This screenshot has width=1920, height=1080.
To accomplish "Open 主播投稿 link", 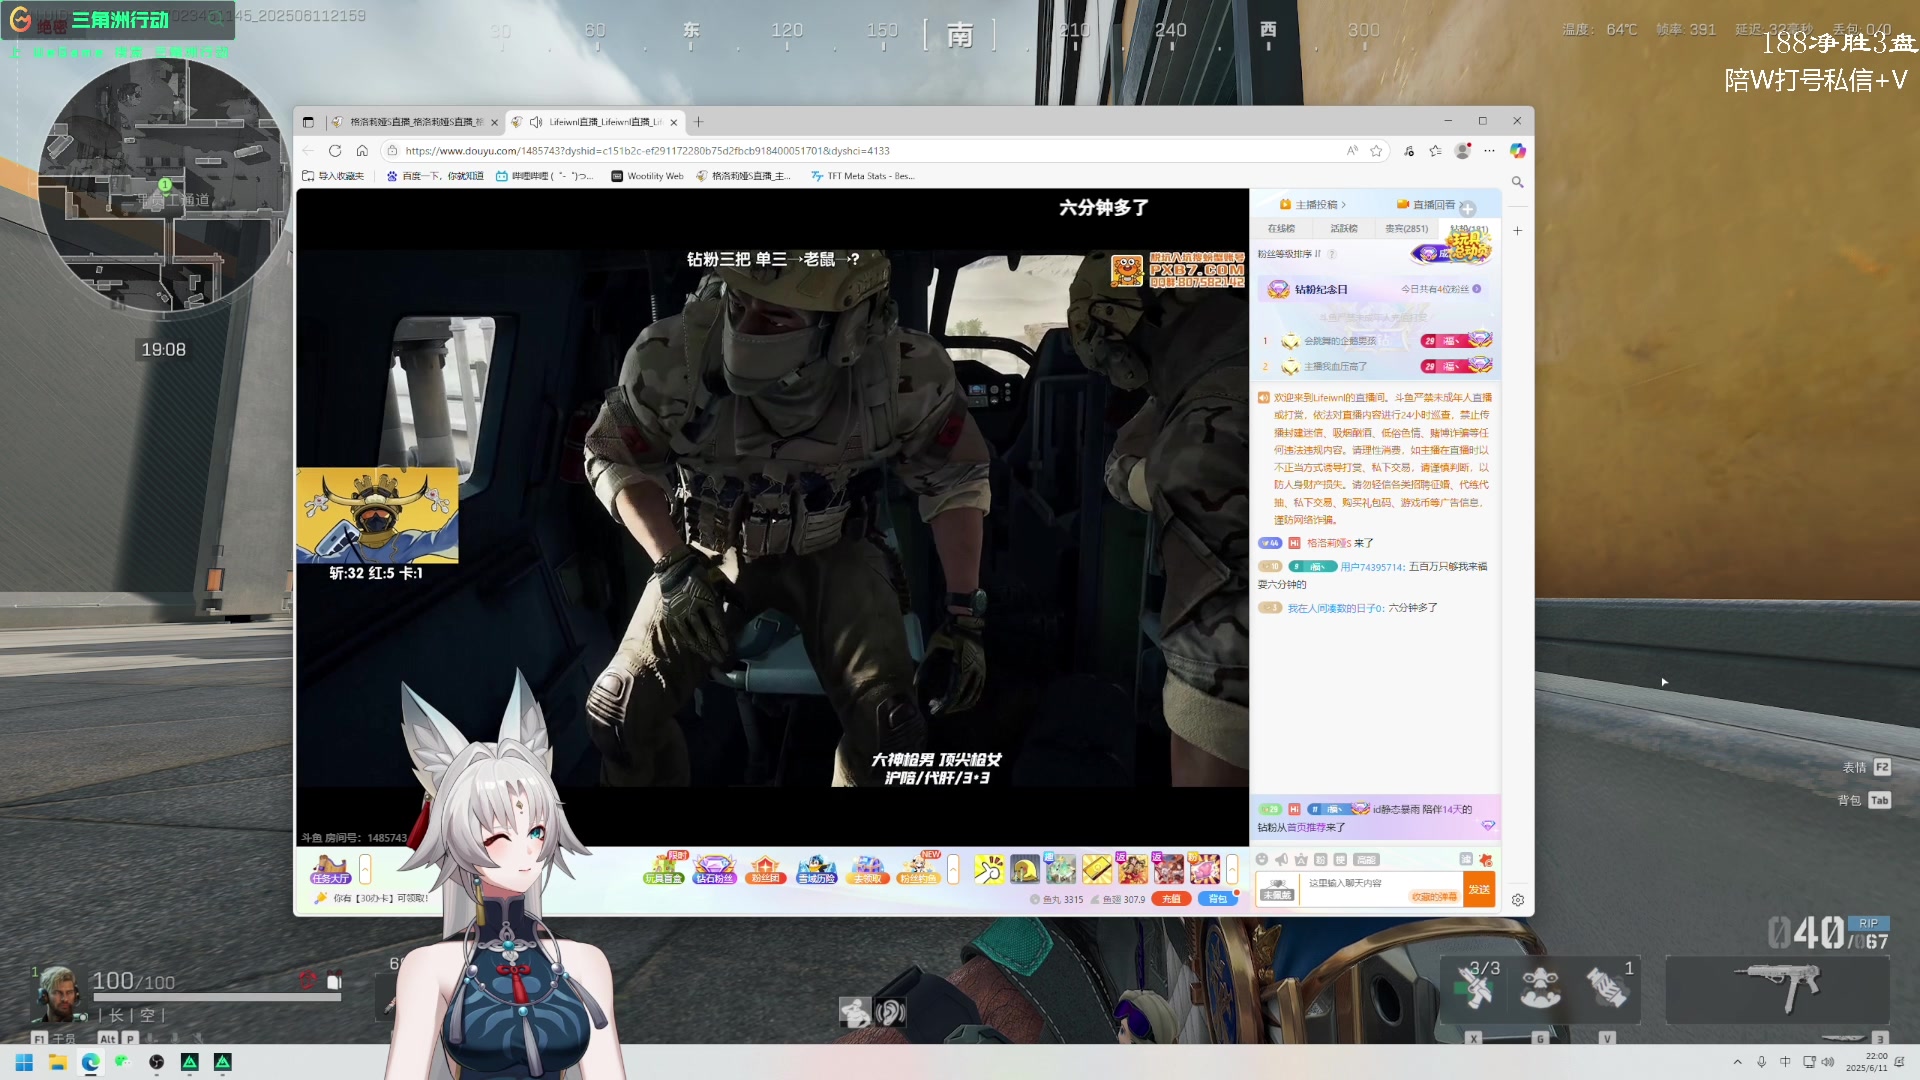I will 1313,204.
